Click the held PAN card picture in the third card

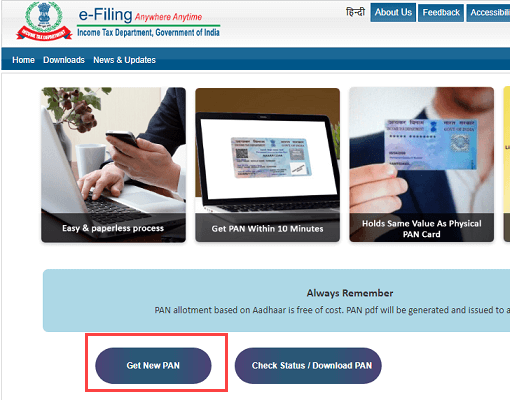(x=431, y=144)
